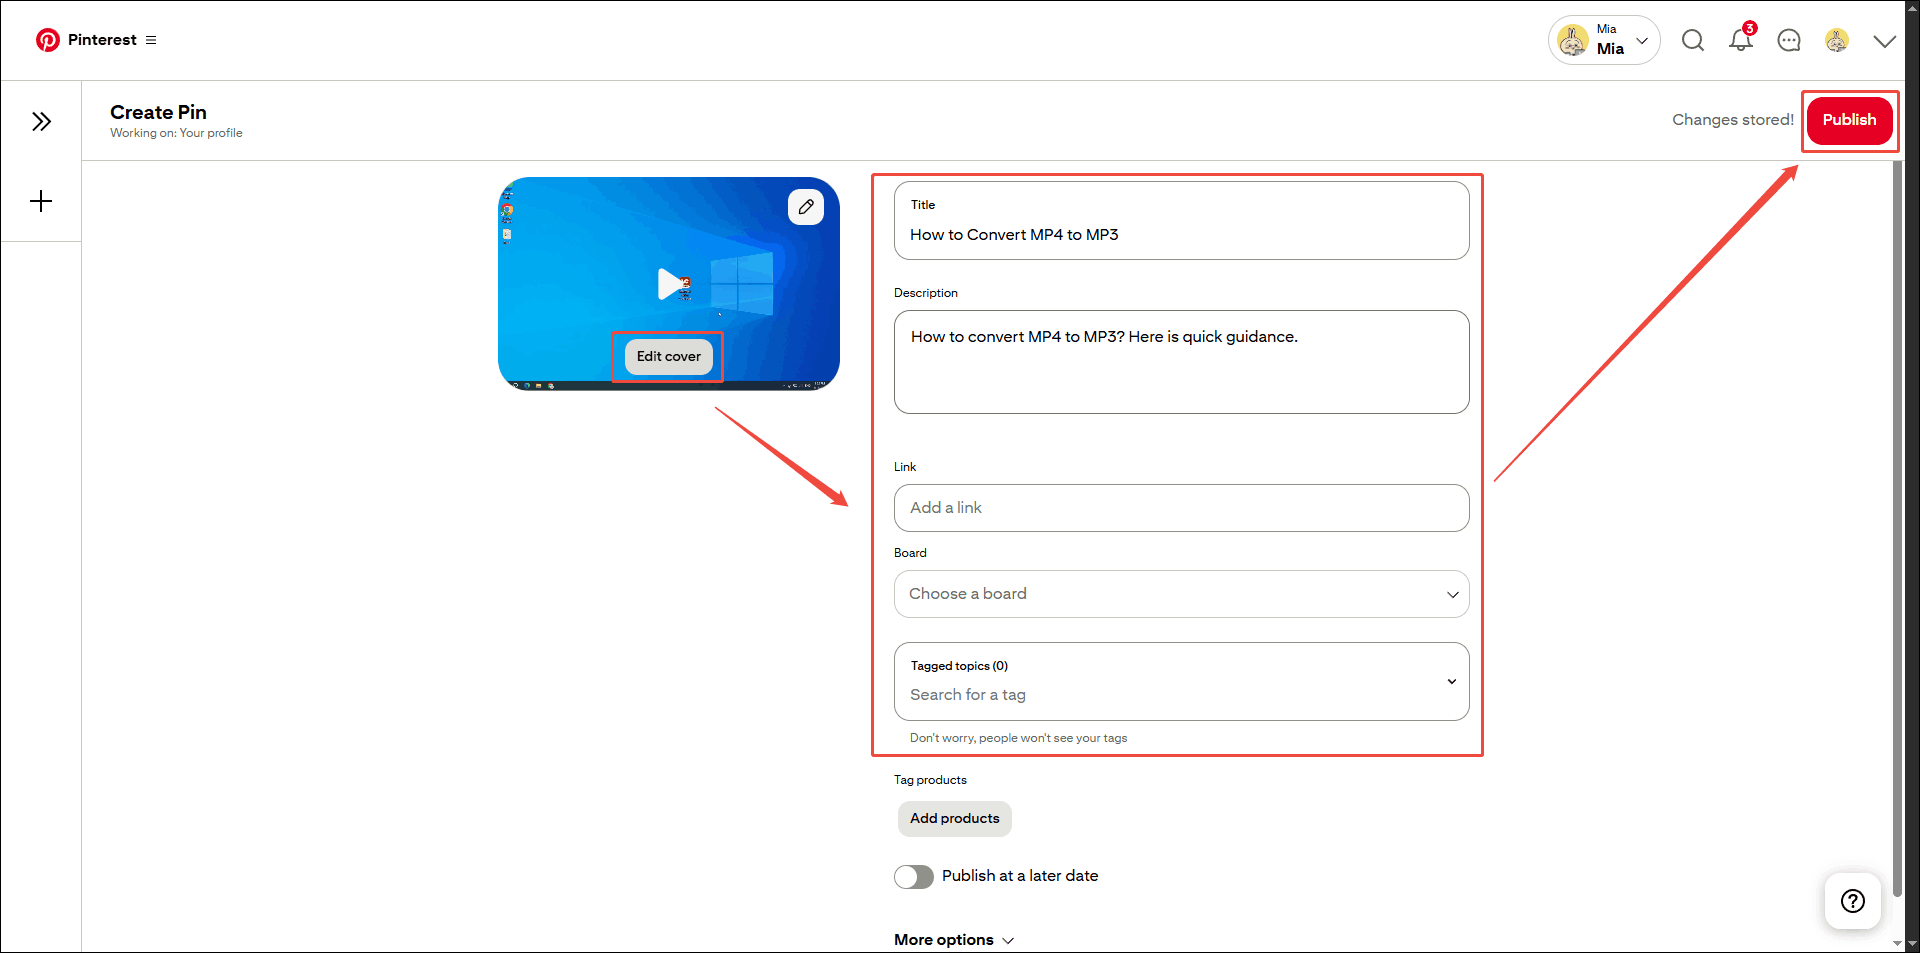This screenshot has height=953, width=1920.
Task: Click the vertical page scrollbar
Action: [x=1897, y=530]
